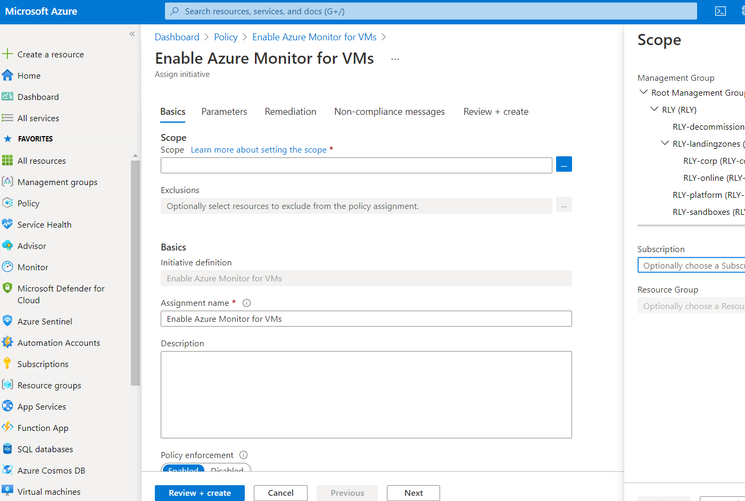The width and height of the screenshot is (745, 501).
Task: Open Service Health heart icon
Action: tap(7, 224)
